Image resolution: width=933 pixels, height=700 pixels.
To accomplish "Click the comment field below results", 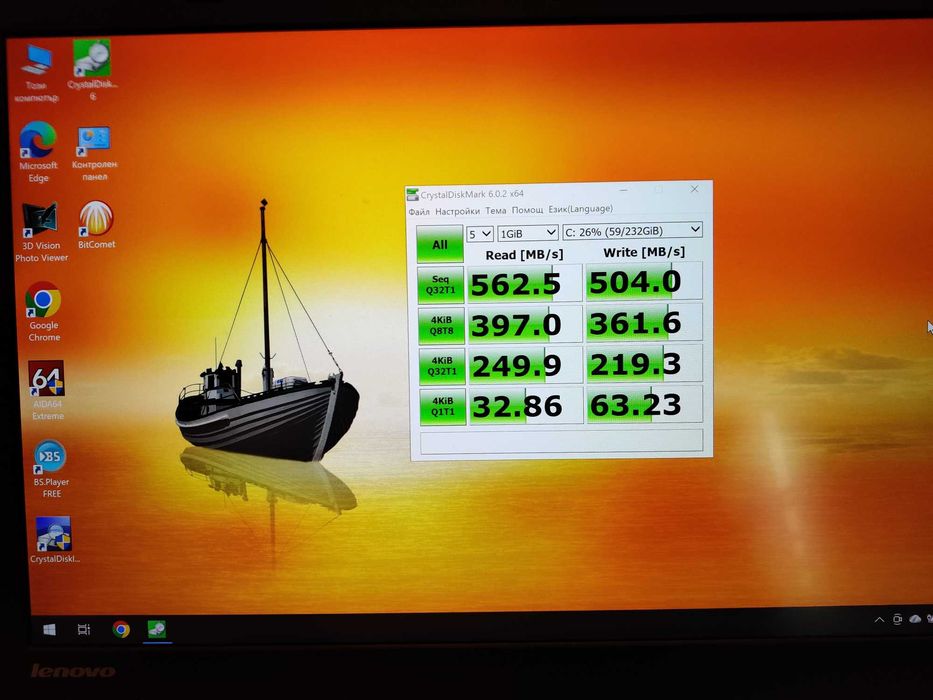I will coord(562,442).
